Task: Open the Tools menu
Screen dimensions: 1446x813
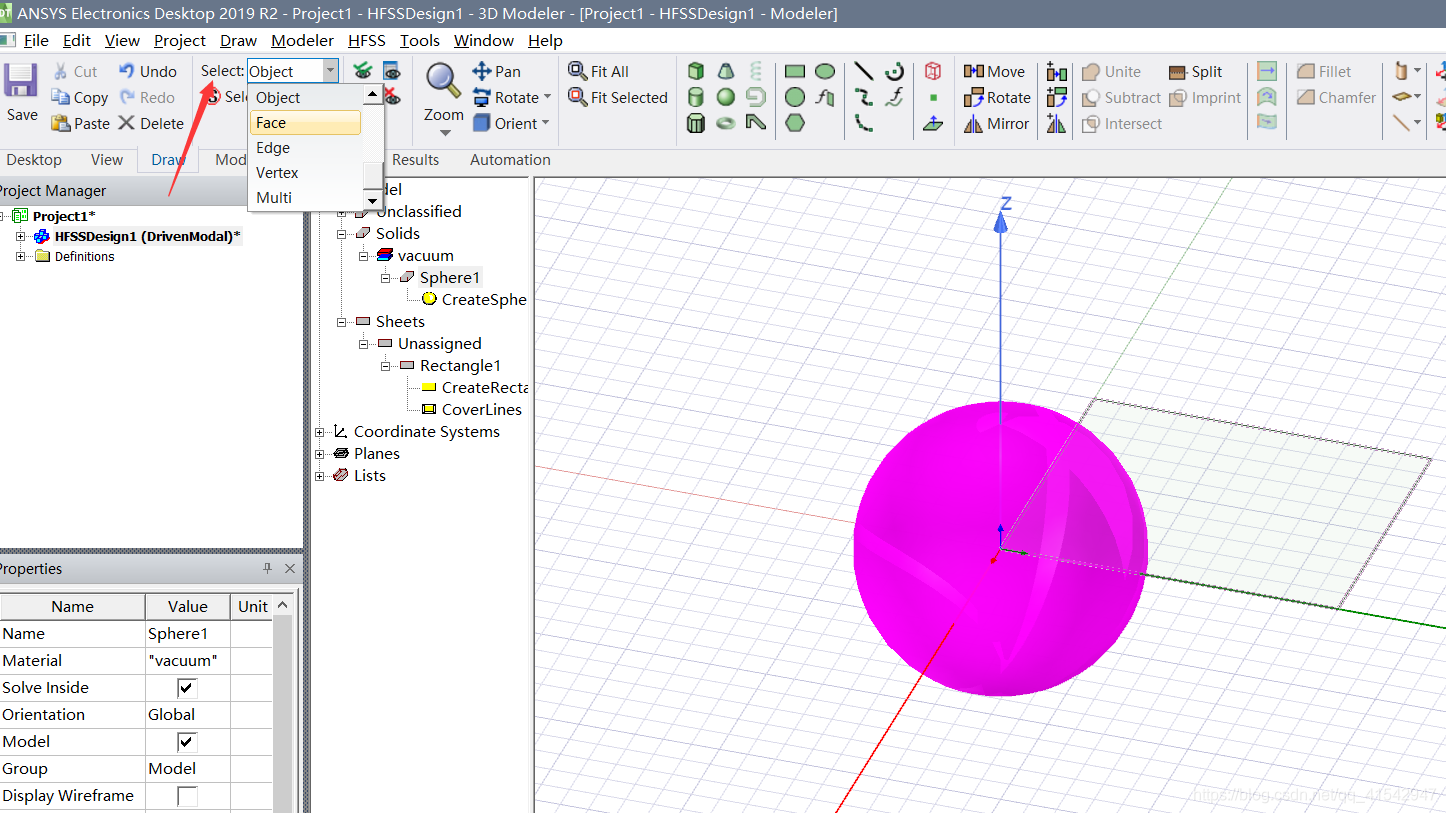Action: tap(420, 40)
